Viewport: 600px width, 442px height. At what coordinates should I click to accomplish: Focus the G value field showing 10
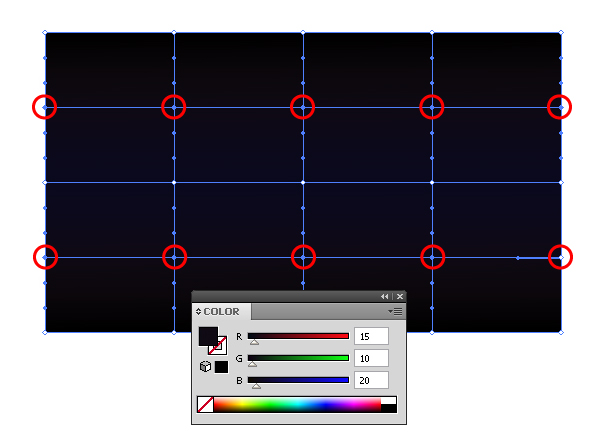(x=371, y=358)
